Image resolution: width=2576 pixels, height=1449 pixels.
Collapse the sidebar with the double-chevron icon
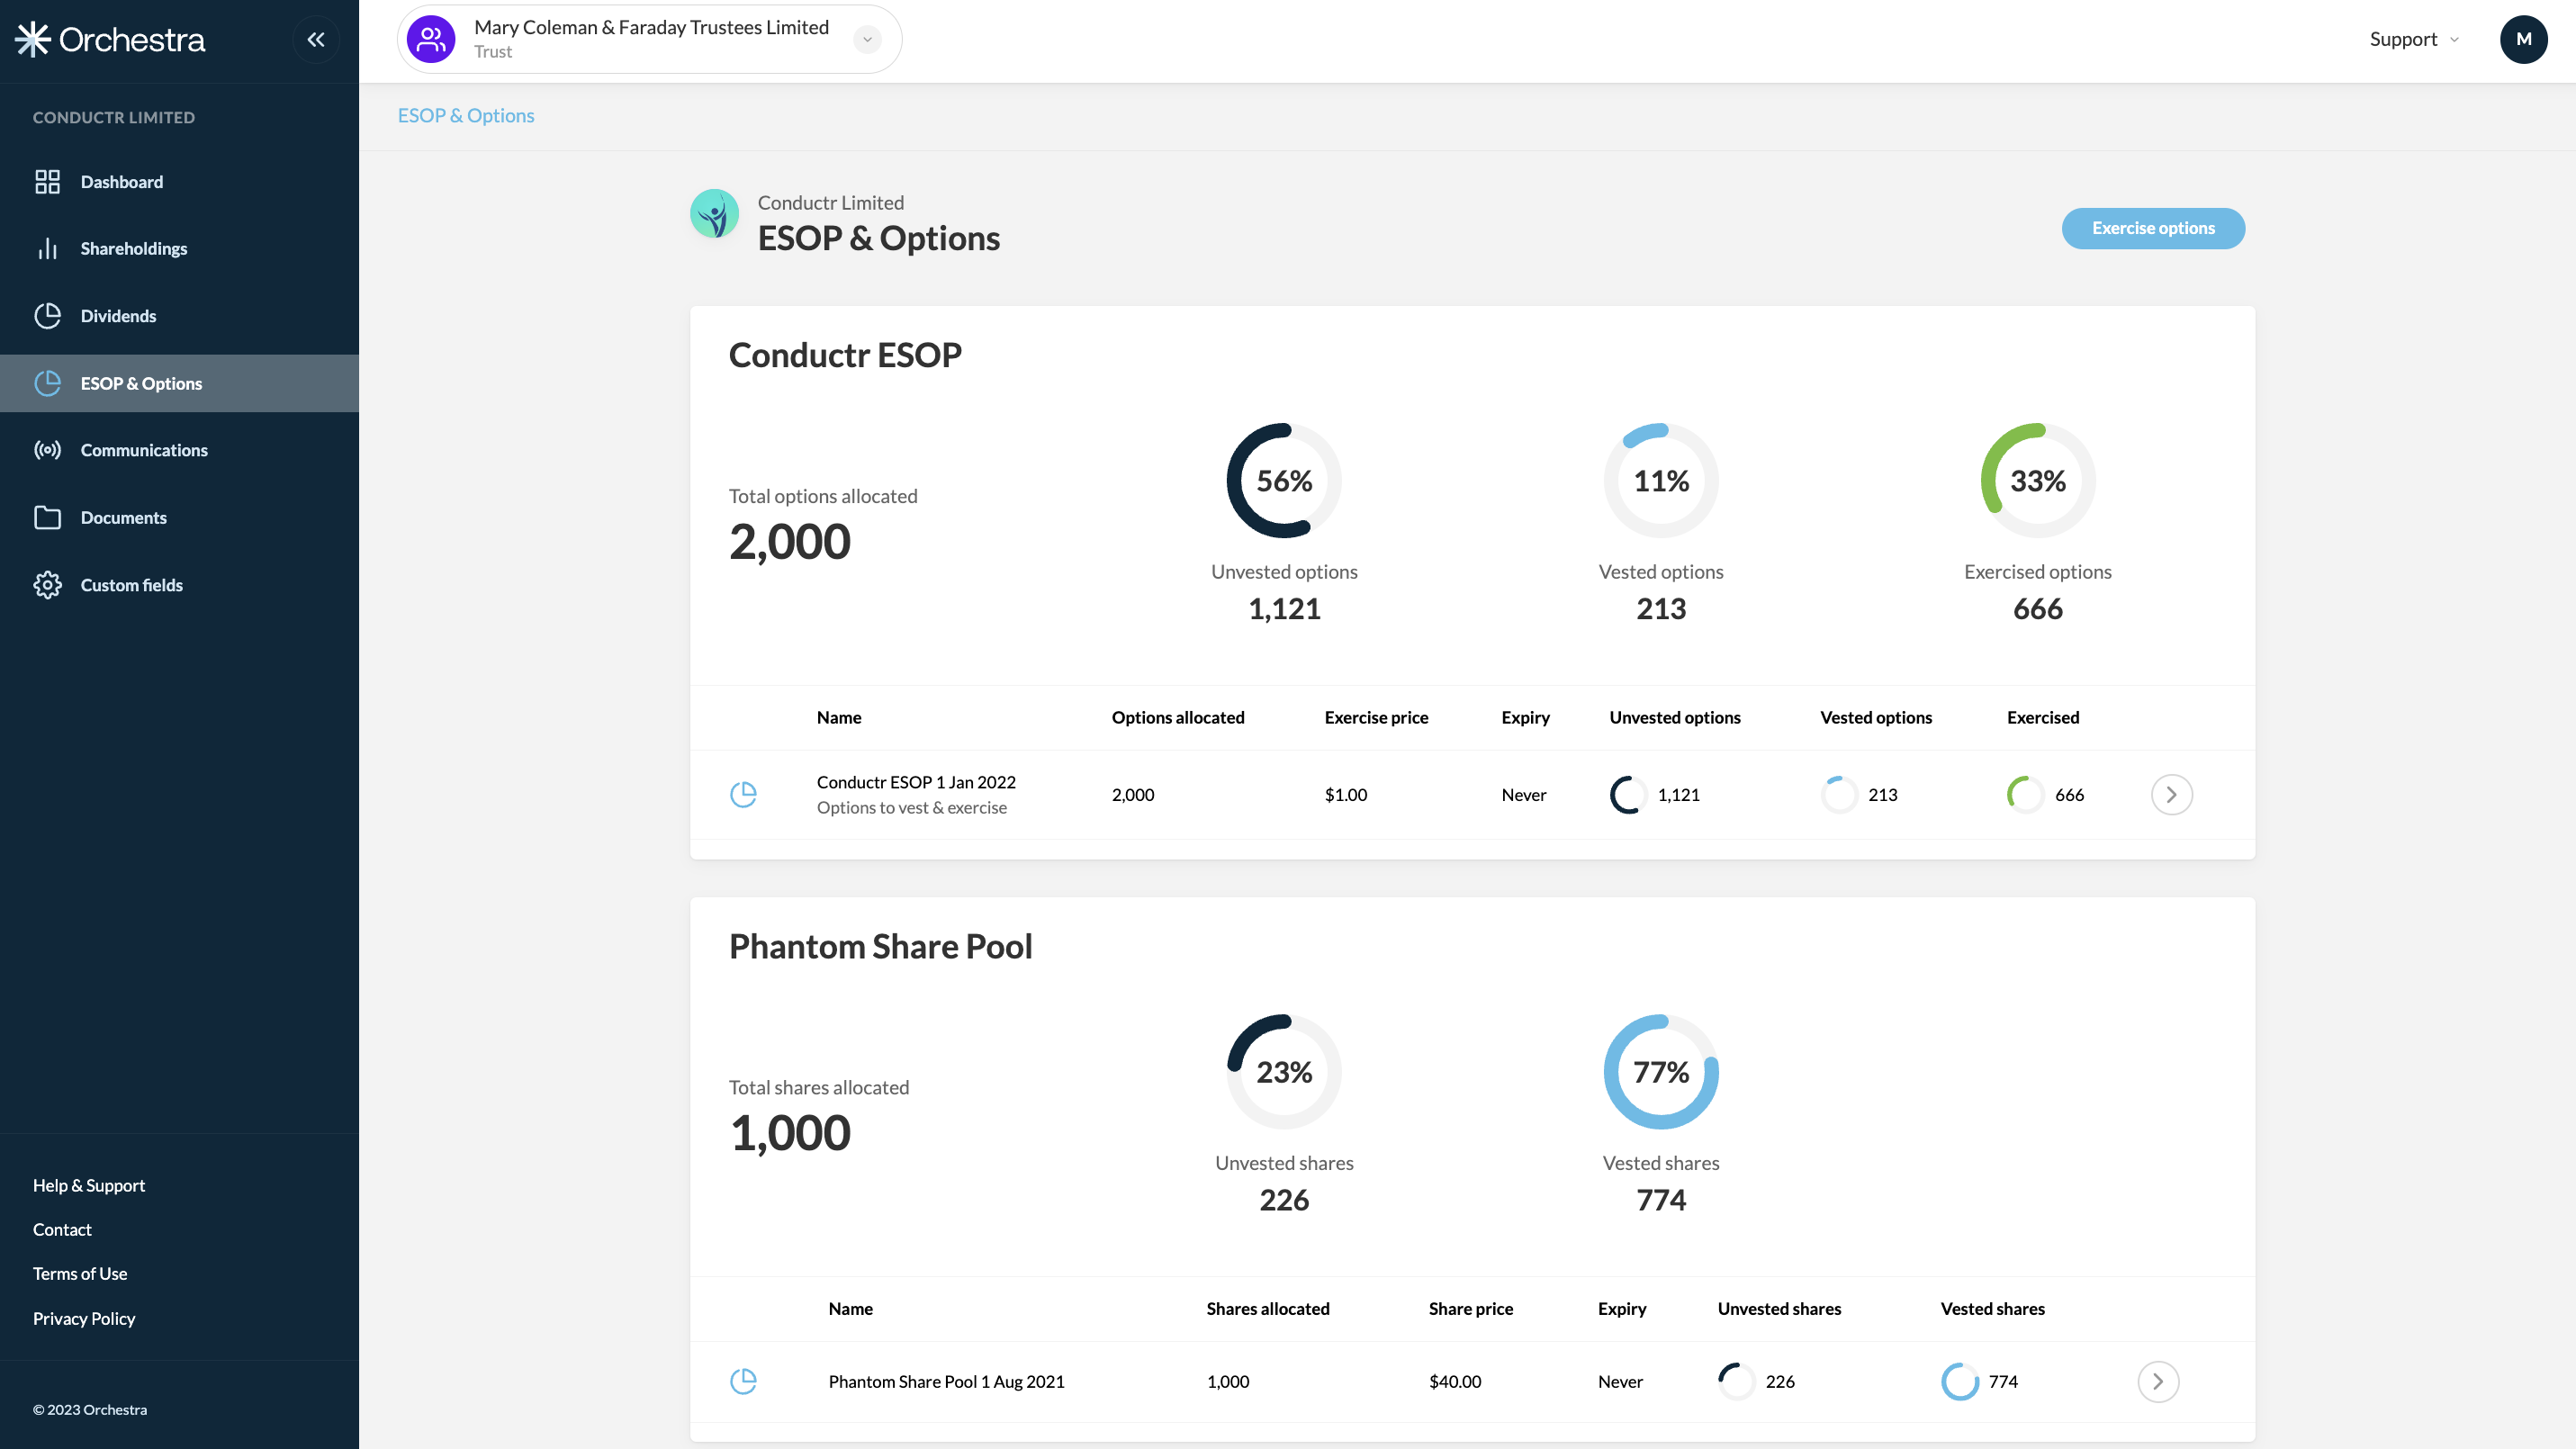(x=316, y=40)
